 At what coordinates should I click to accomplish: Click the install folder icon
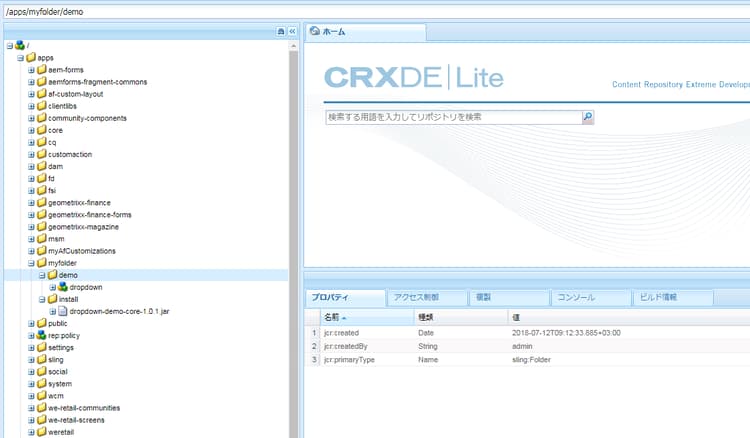click(52, 299)
